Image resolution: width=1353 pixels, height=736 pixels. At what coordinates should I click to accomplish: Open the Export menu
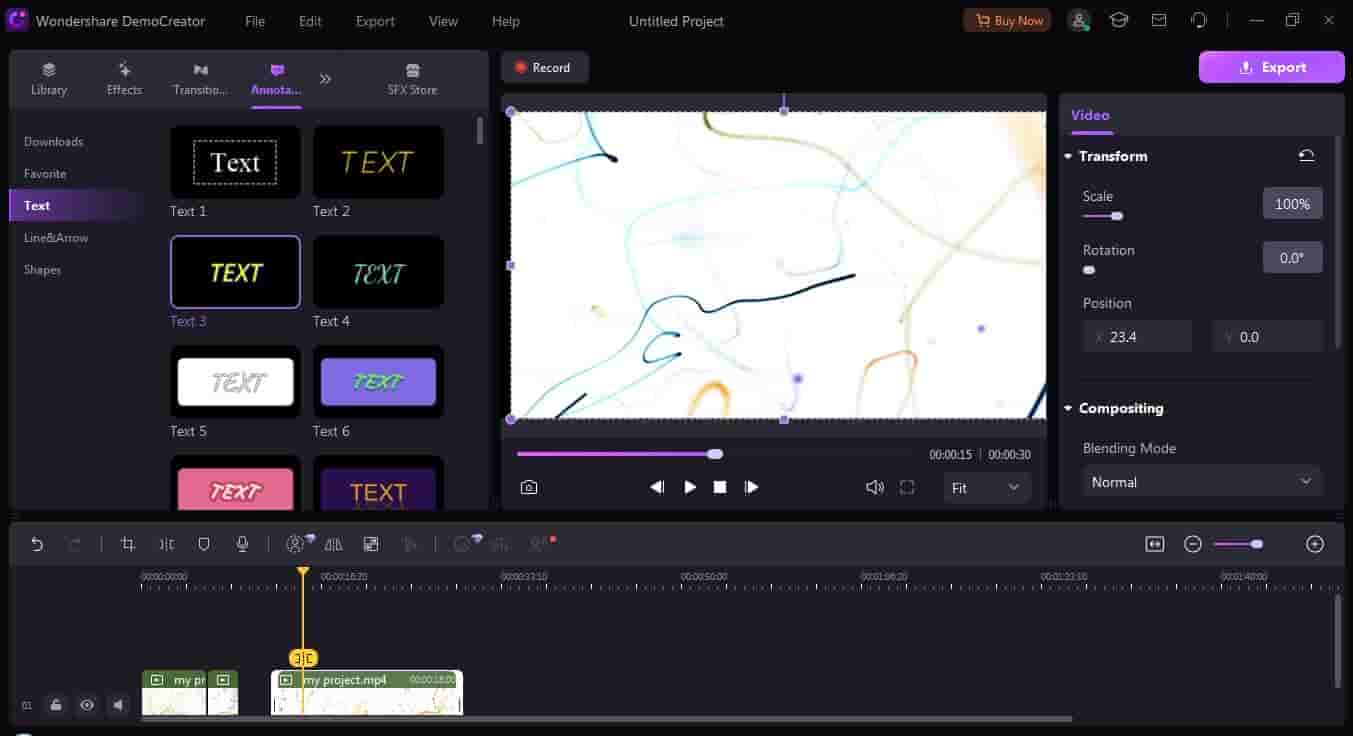[x=375, y=21]
